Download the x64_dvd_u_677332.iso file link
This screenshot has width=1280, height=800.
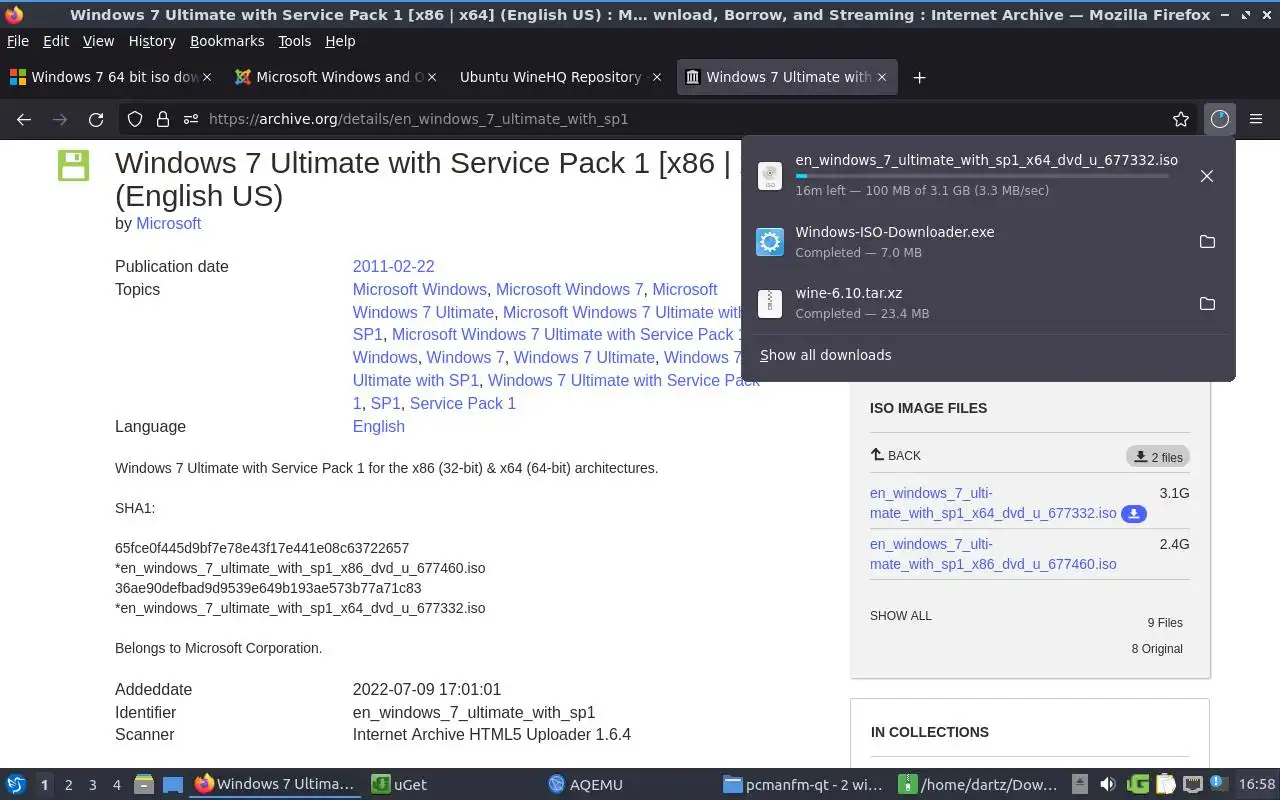[x=993, y=503]
